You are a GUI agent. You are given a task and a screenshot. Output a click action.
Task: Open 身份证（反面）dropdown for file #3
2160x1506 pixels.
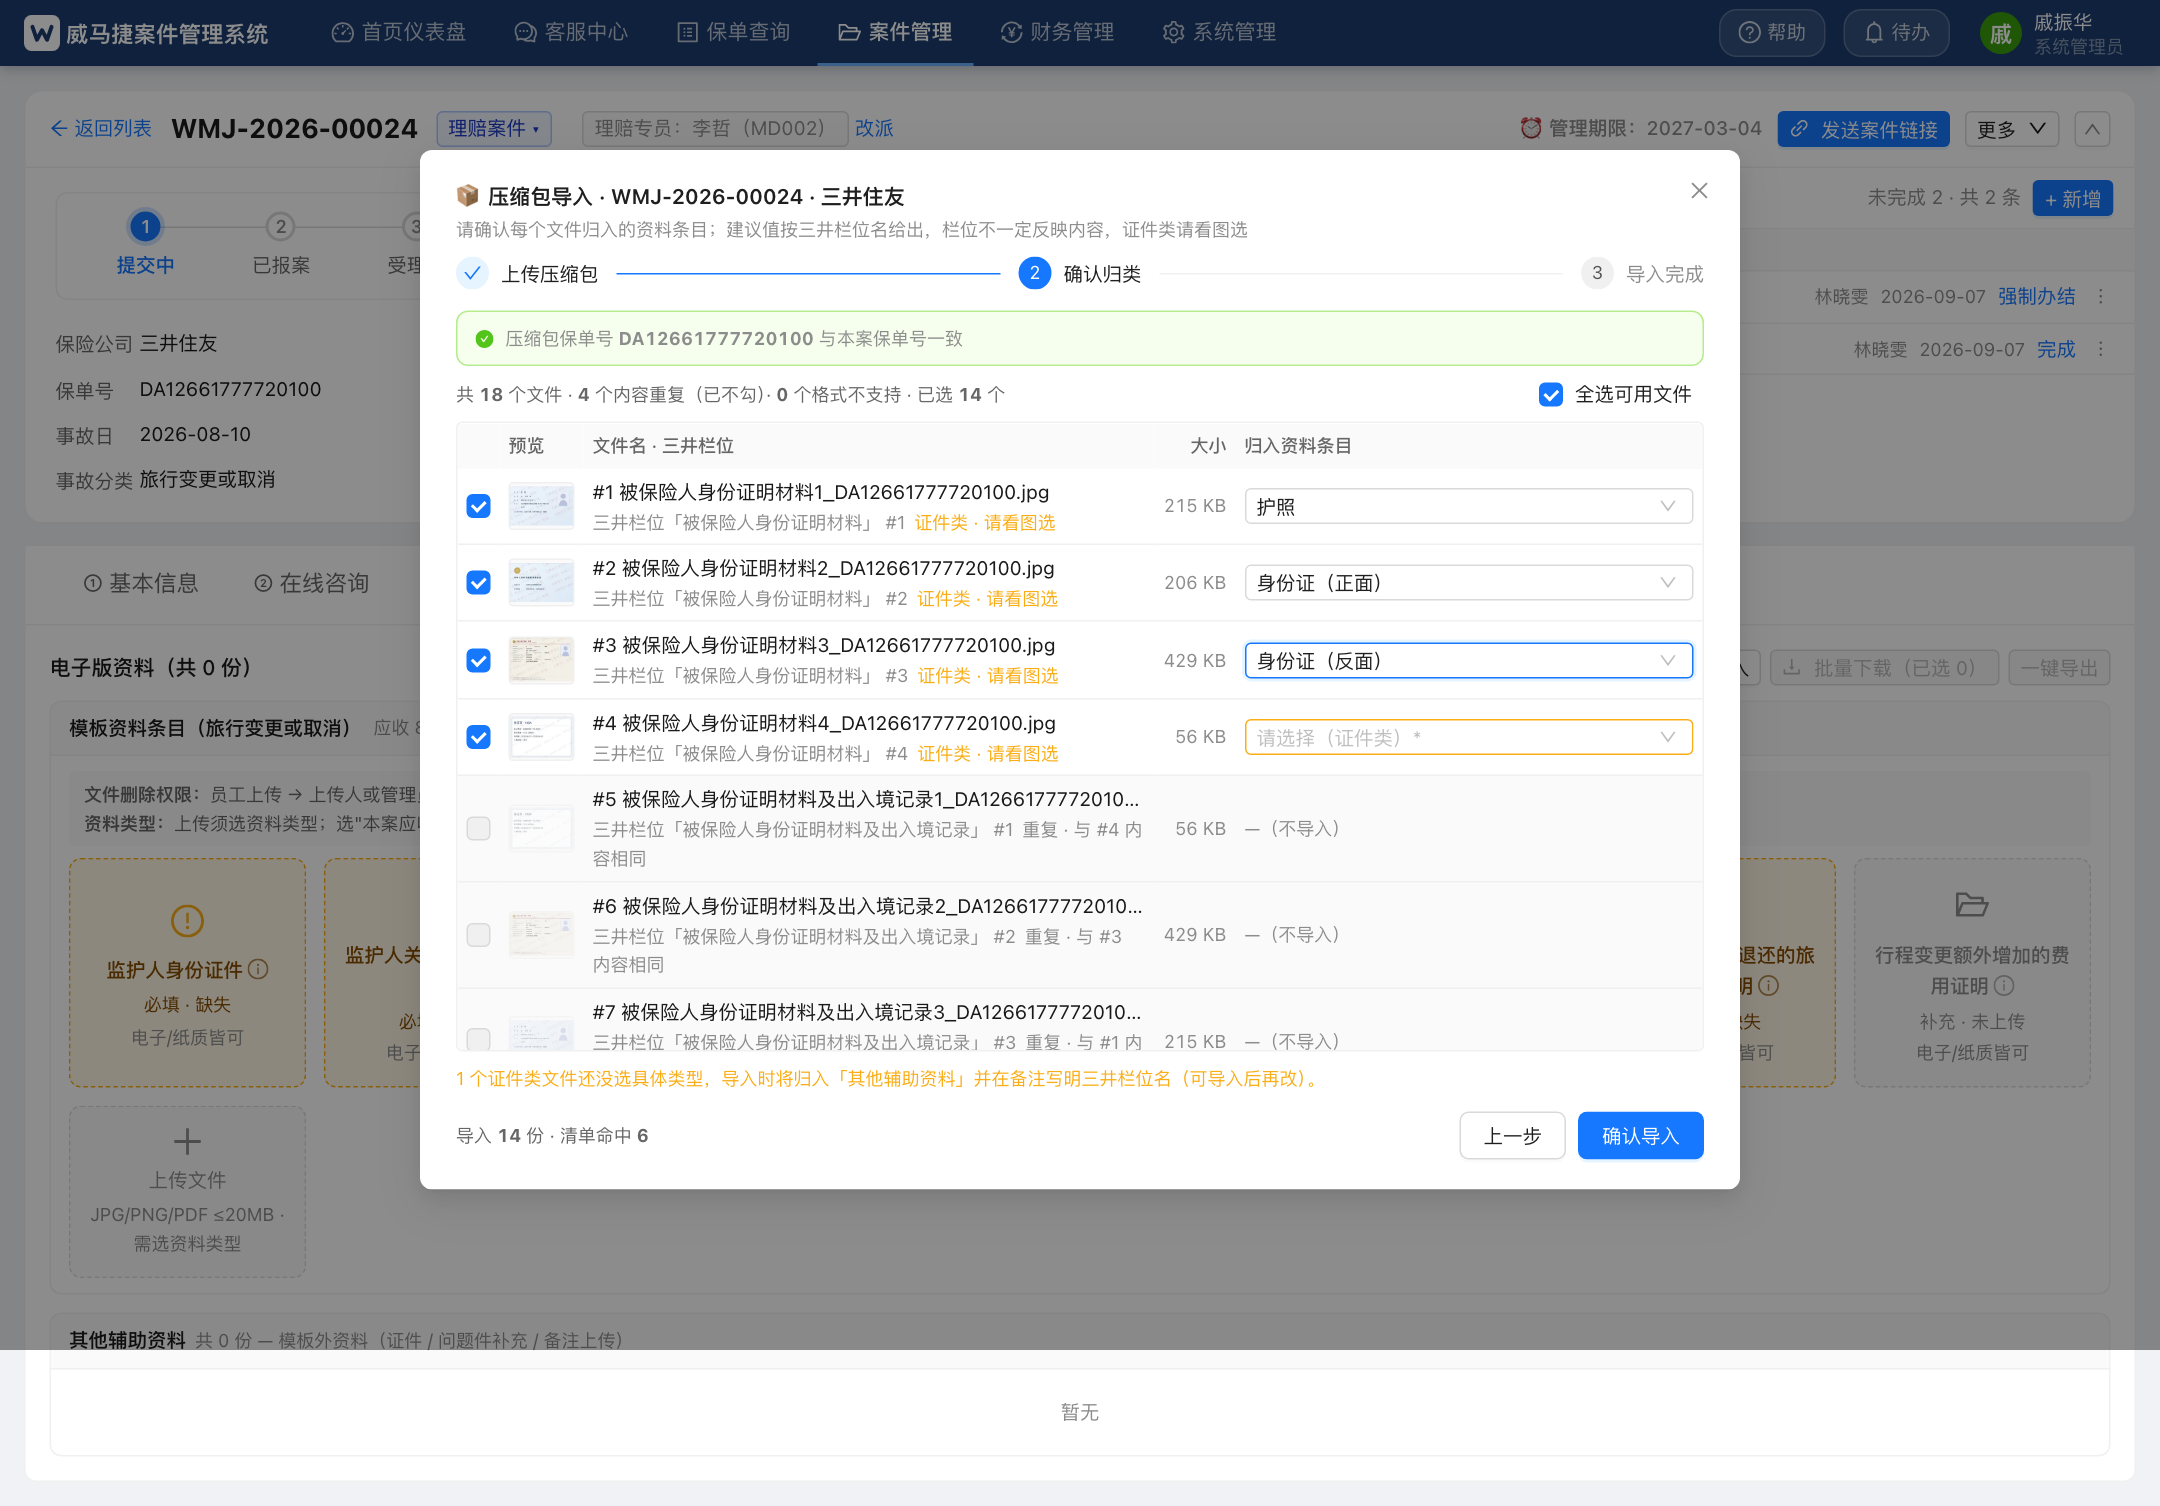point(1468,661)
